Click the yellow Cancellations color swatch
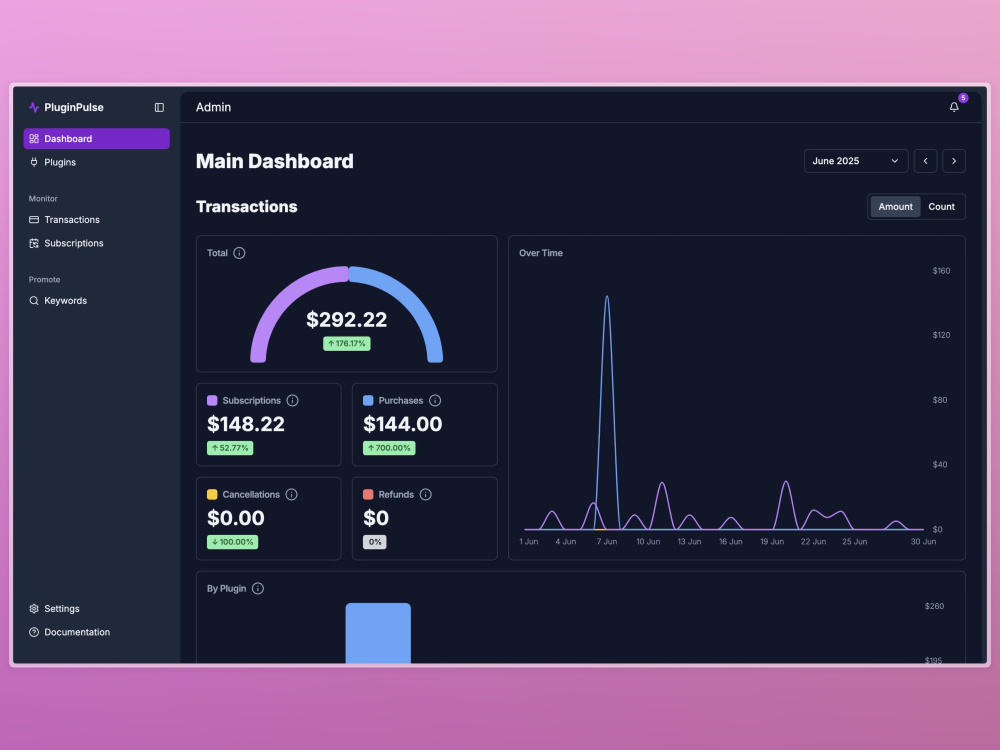The image size is (1000, 750). (x=212, y=494)
